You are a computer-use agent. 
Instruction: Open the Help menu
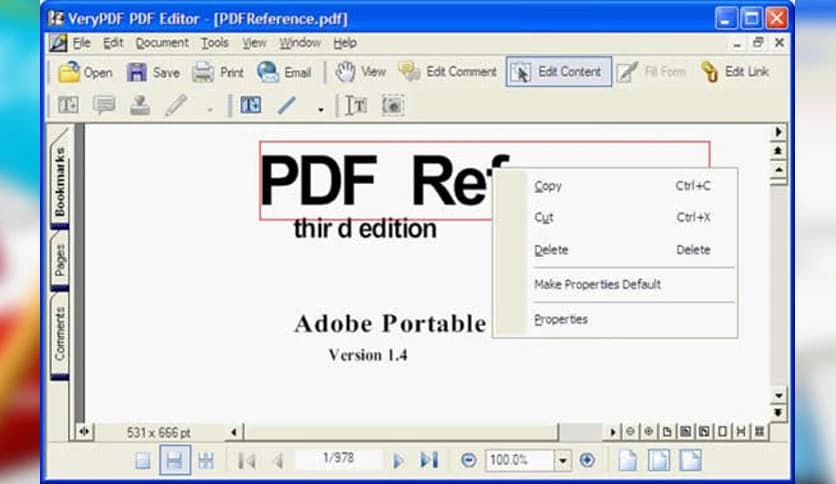(x=345, y=43)
